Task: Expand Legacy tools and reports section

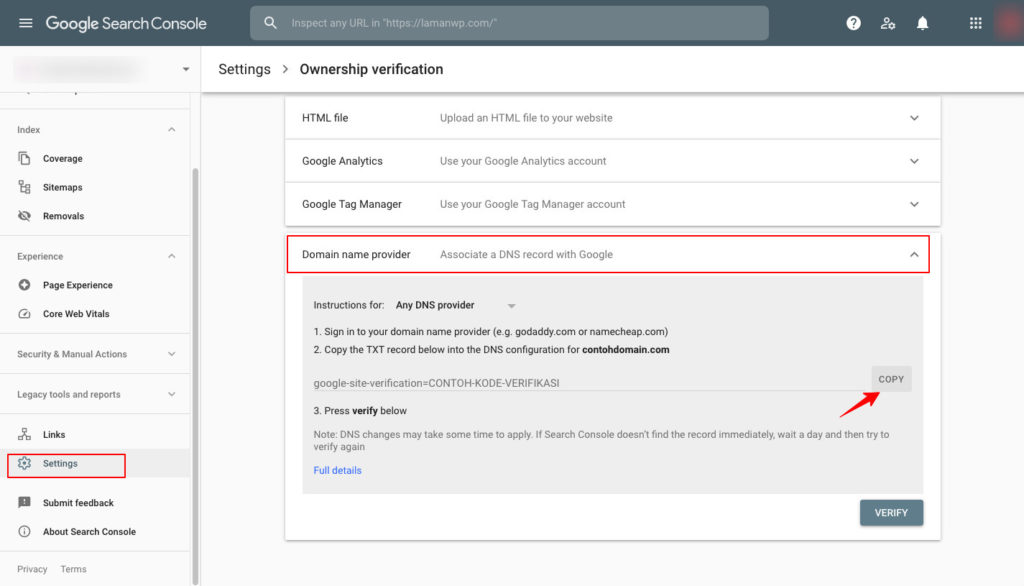Action: point(171,395)
